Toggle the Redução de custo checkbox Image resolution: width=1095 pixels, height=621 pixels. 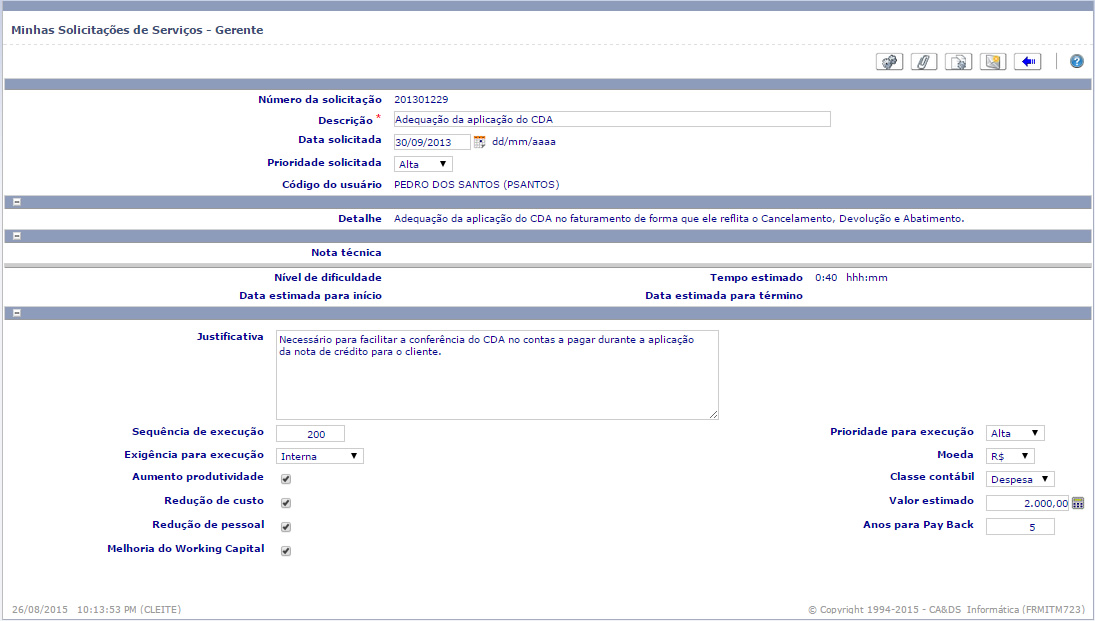pos(286,503)
